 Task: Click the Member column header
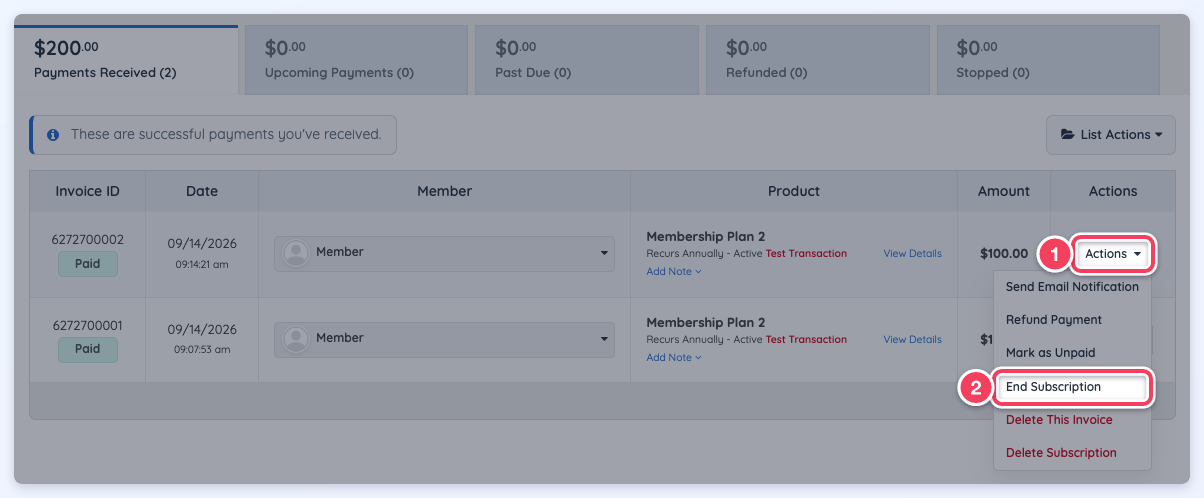(x=444, y=191)
